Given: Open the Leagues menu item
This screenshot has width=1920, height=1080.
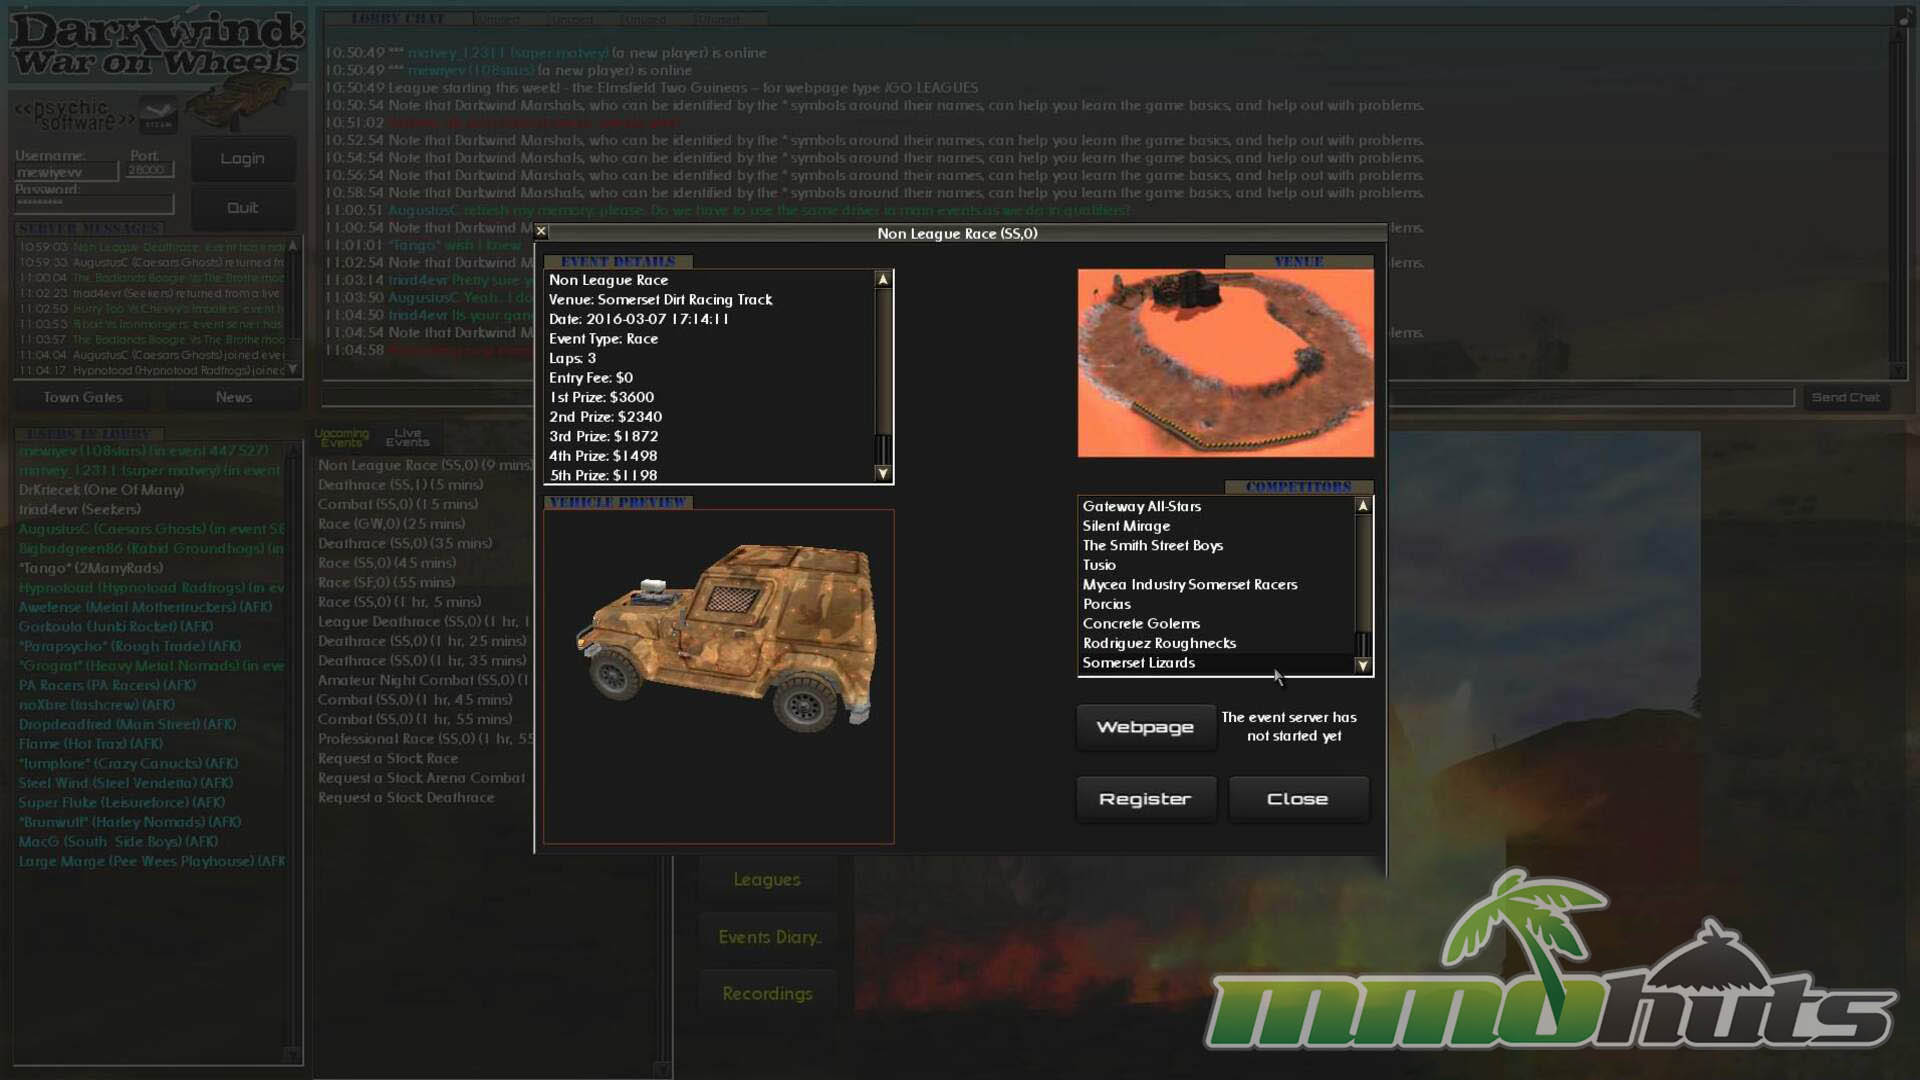Looking at the screenshot, I should pos(767,879).
